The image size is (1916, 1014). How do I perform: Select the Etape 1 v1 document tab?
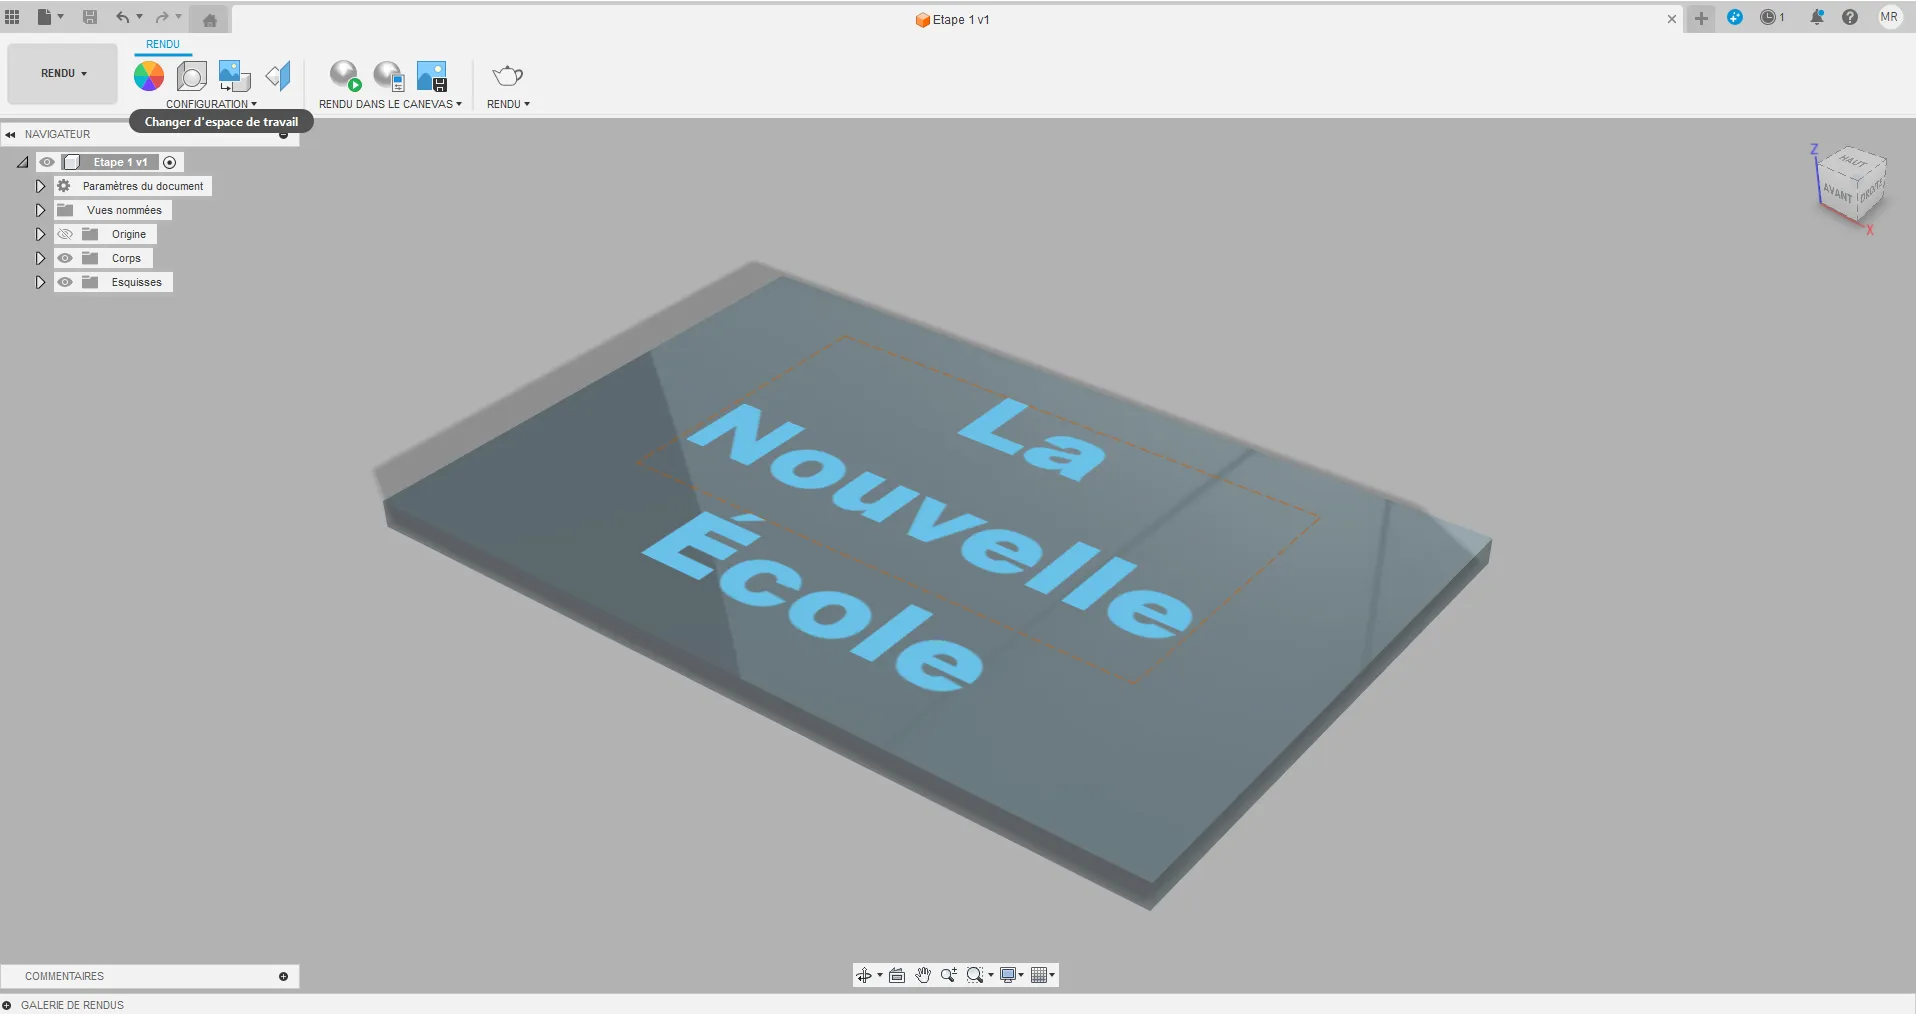click(953, 19)
